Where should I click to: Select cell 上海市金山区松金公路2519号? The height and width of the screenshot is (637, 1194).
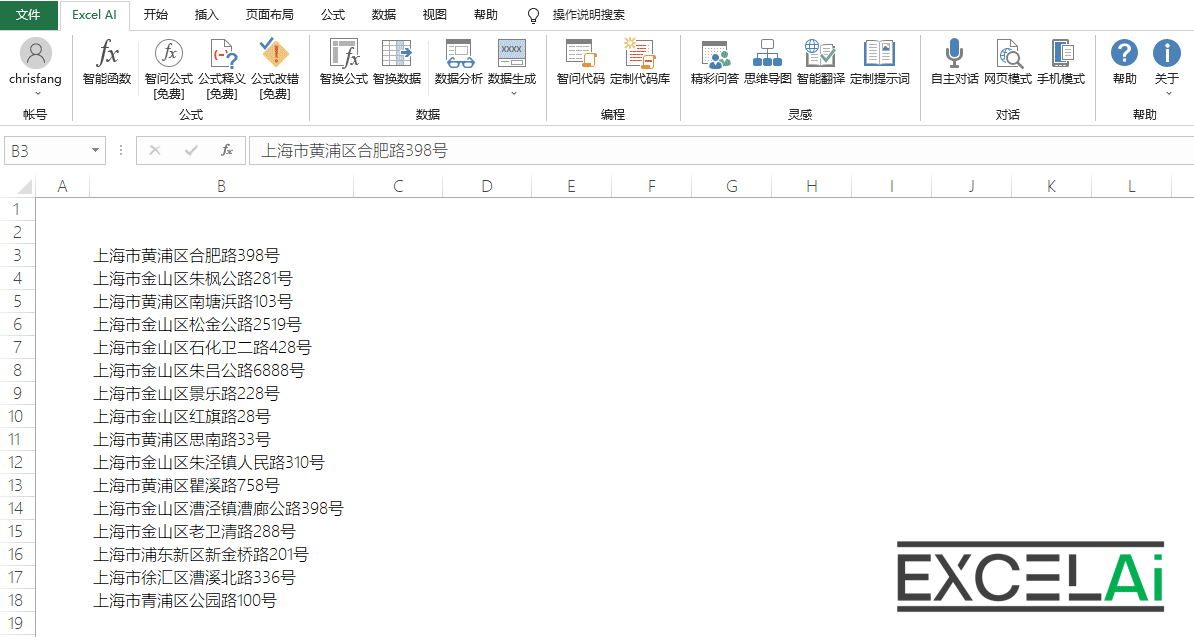pyautogui.click(x=222, y=324)
